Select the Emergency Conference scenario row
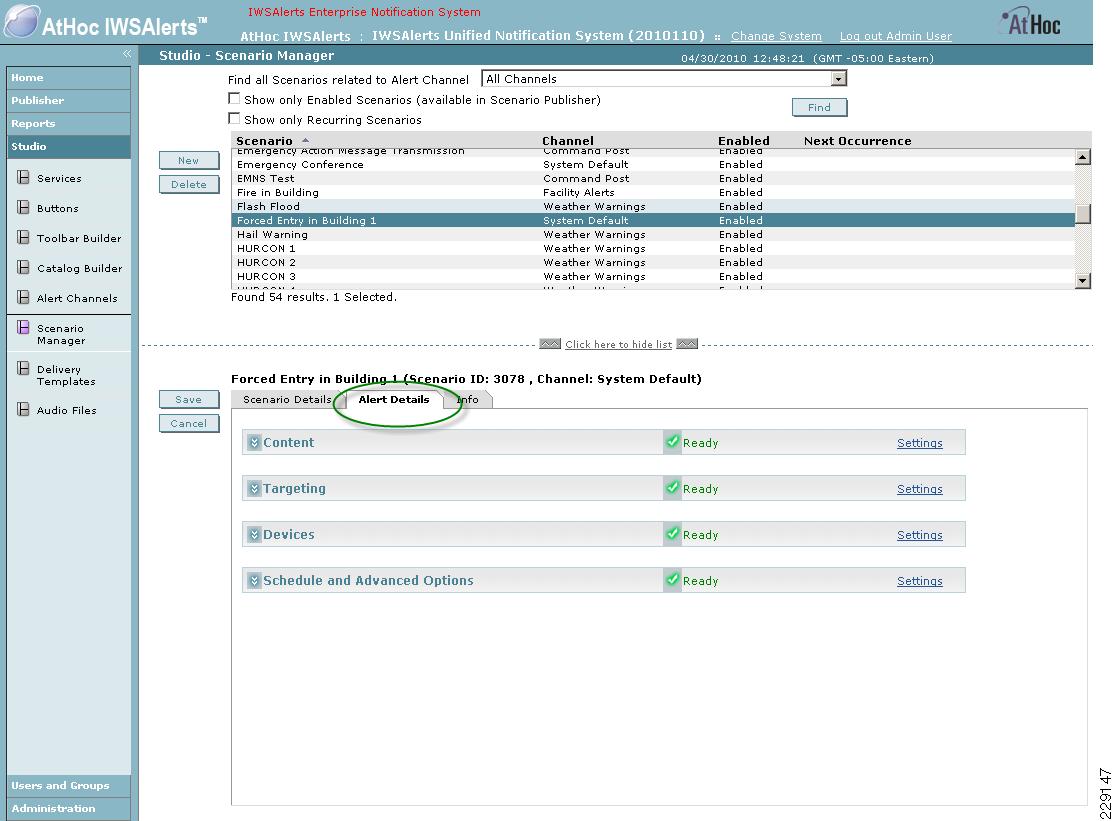1112x821 pixels. pyautogui.click(x=653, y=164)
